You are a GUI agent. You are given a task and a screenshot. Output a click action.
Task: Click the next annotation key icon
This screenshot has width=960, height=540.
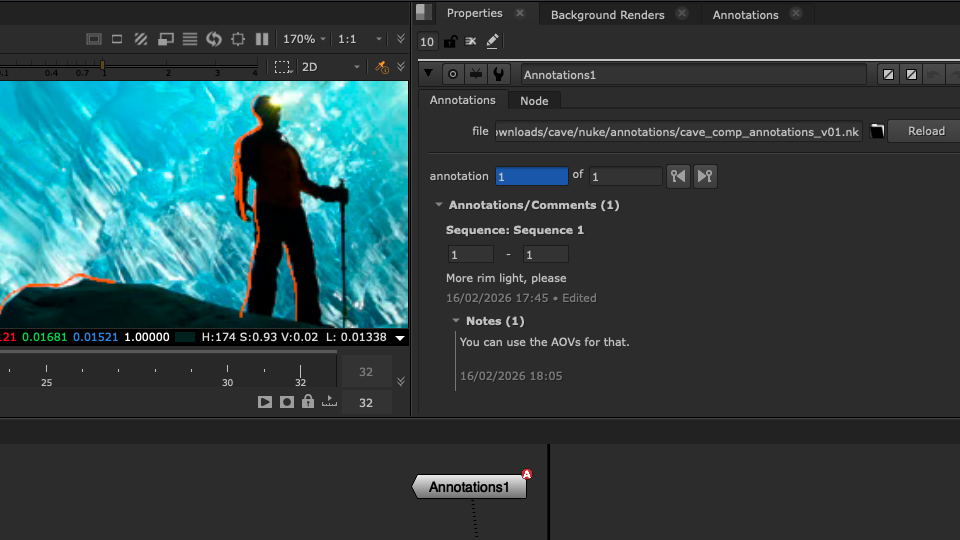[x=705, y=176]
